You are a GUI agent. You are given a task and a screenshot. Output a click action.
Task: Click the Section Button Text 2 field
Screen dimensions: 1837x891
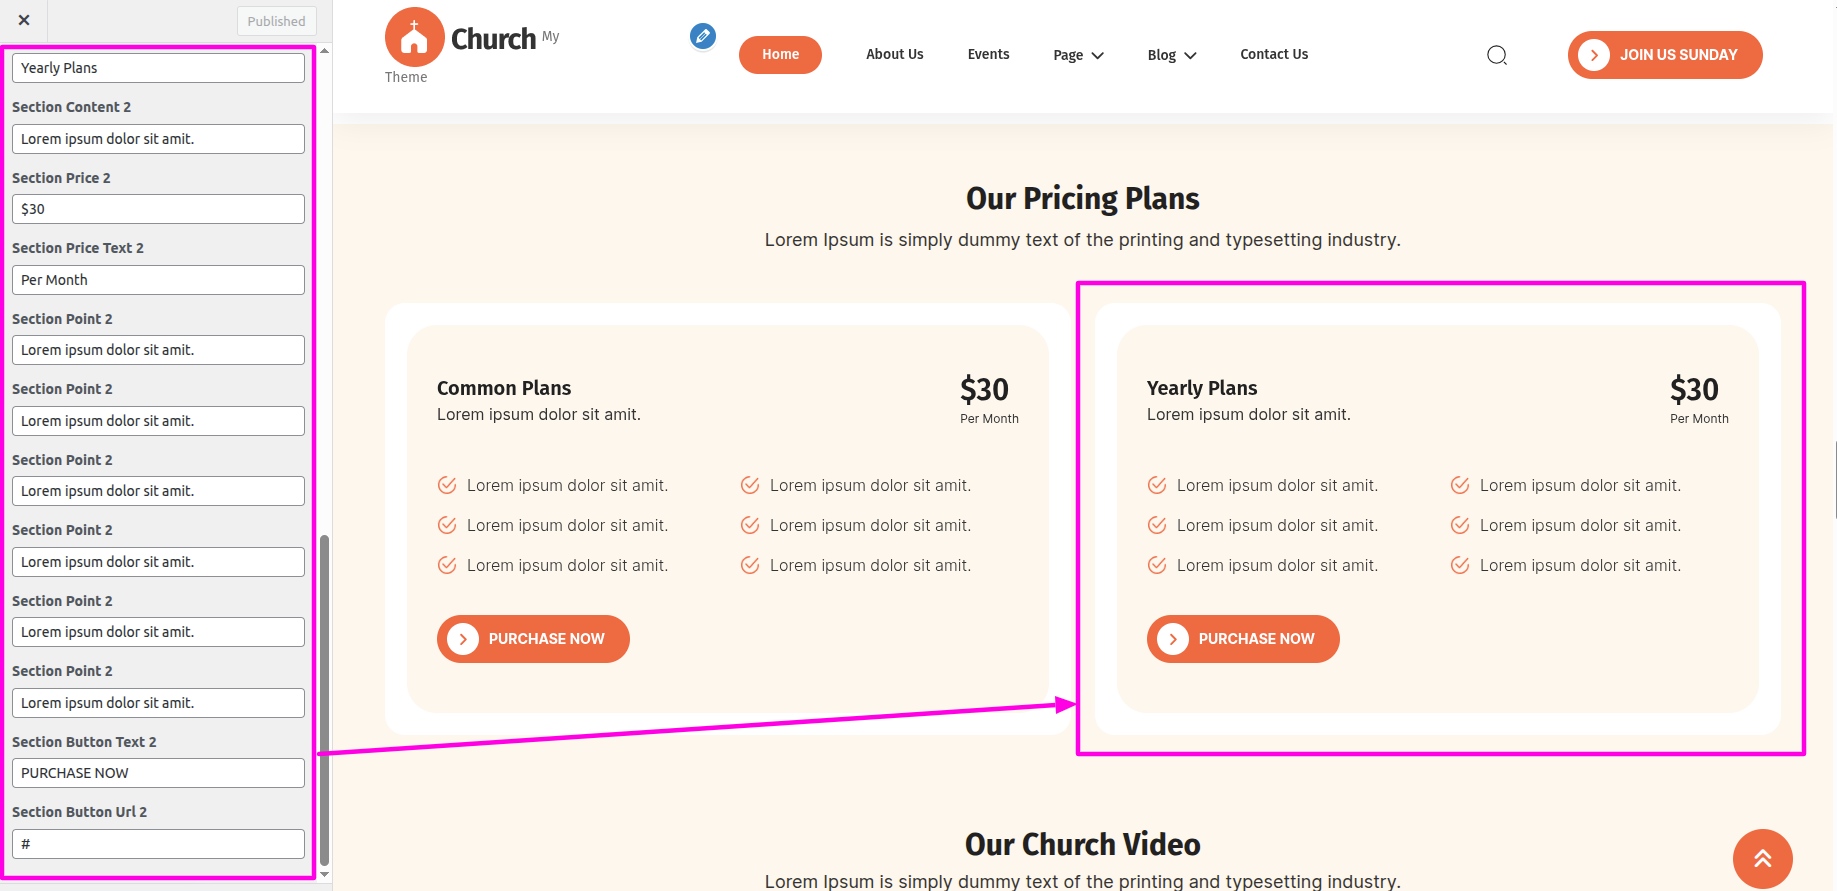coord(158,773)
